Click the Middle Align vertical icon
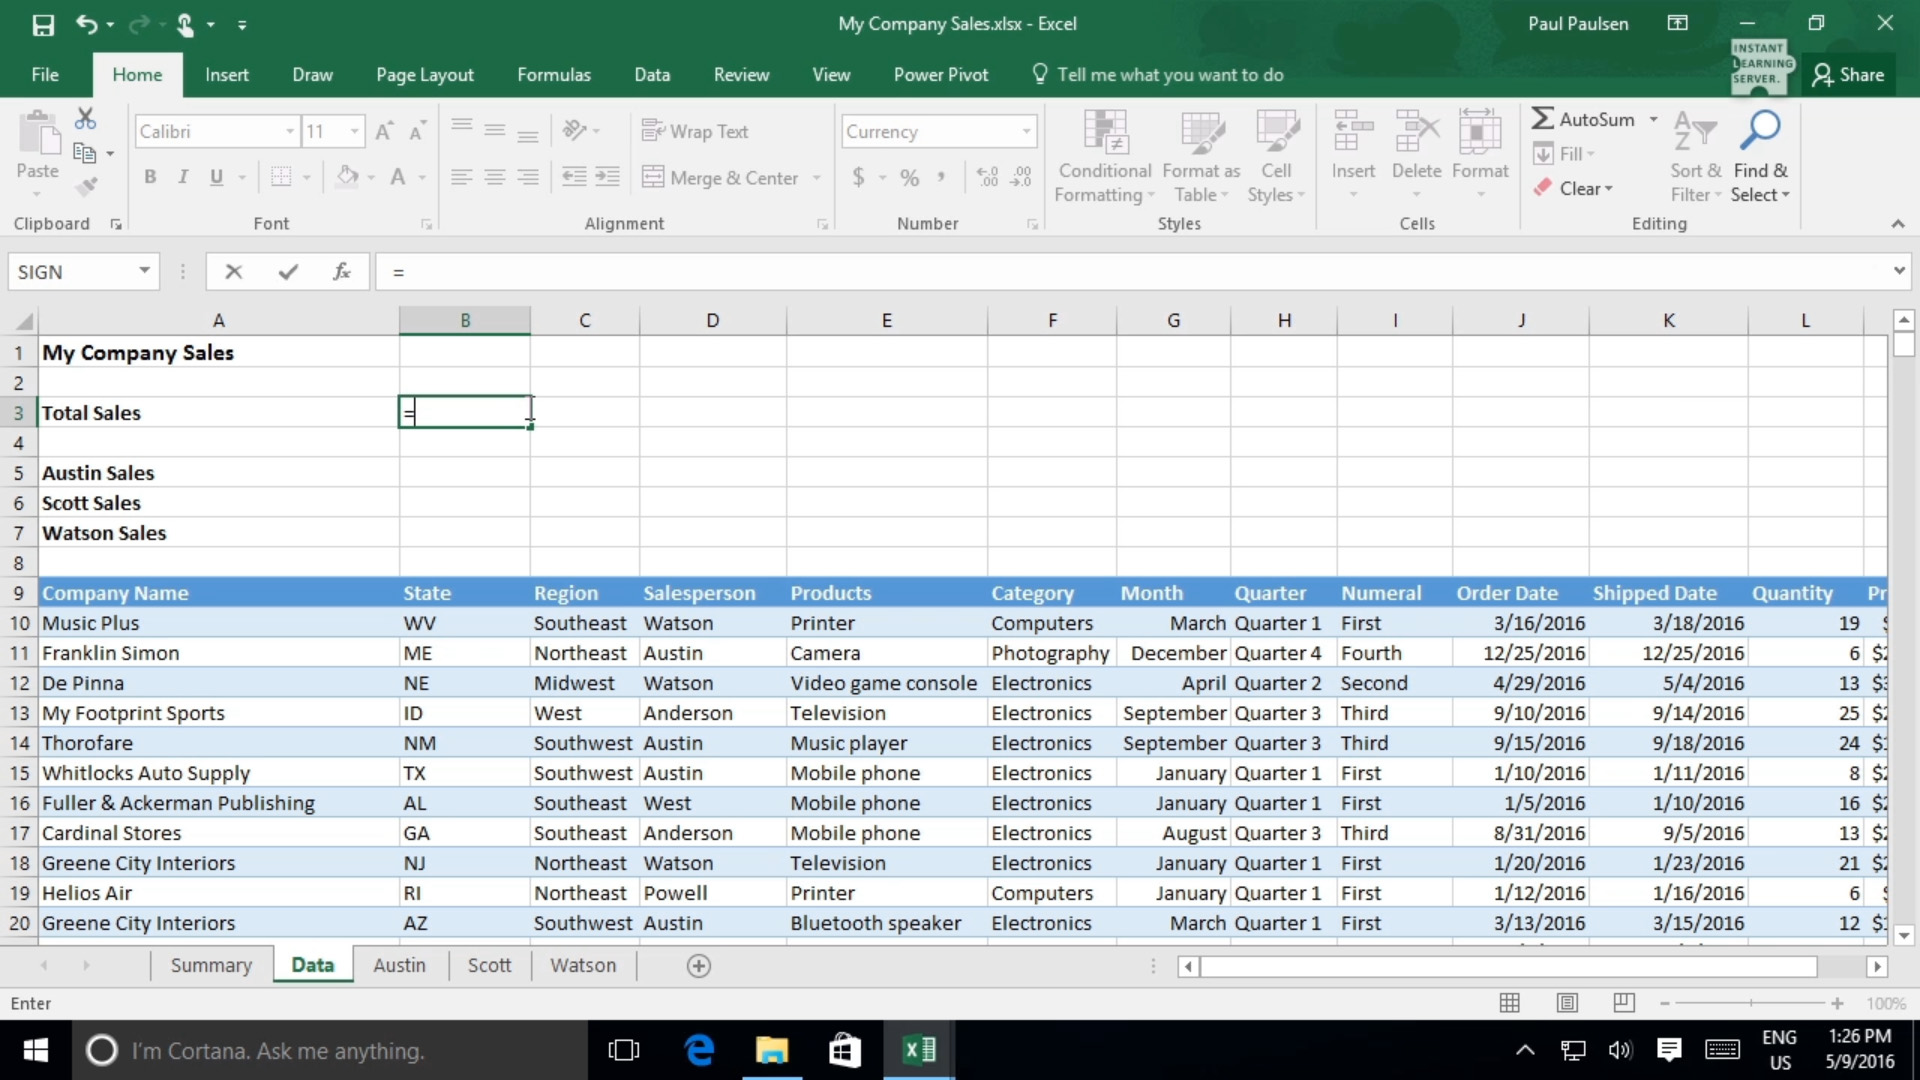The width and height of the screenshot is (1920, 1080). point(494,131)
